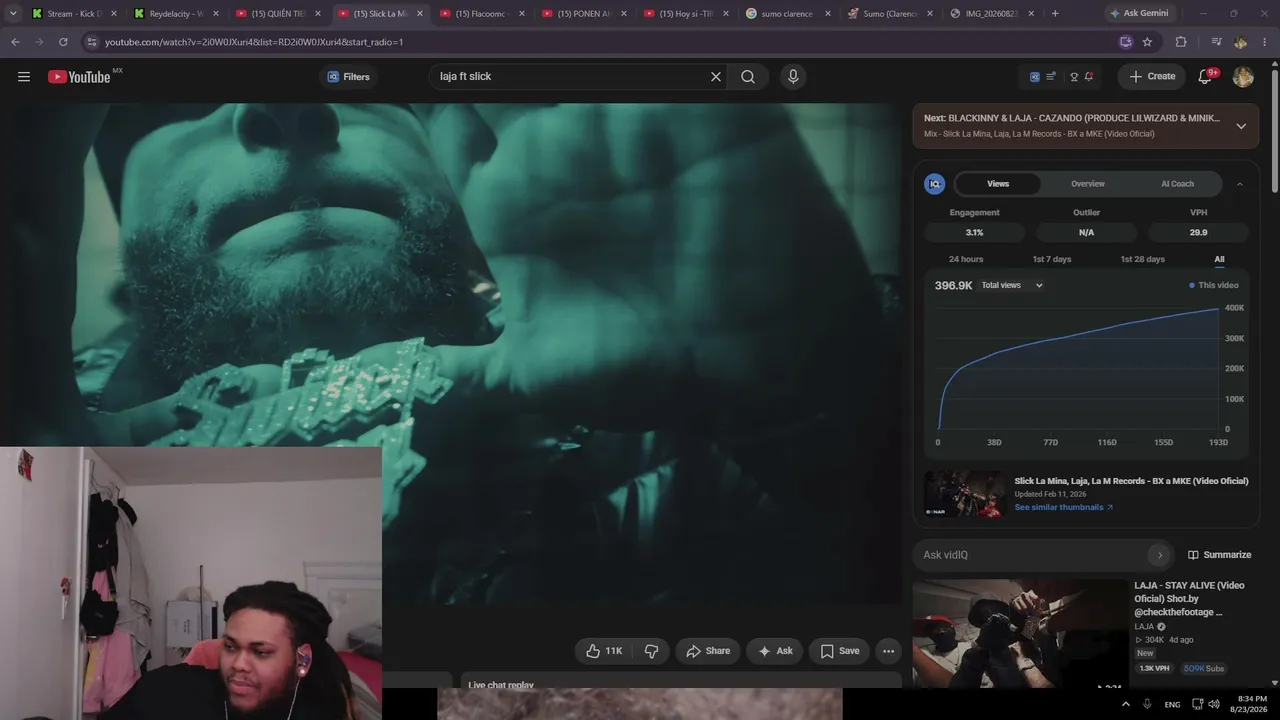
Task: Open browser media control icon
Action: tap(1216, 42)
